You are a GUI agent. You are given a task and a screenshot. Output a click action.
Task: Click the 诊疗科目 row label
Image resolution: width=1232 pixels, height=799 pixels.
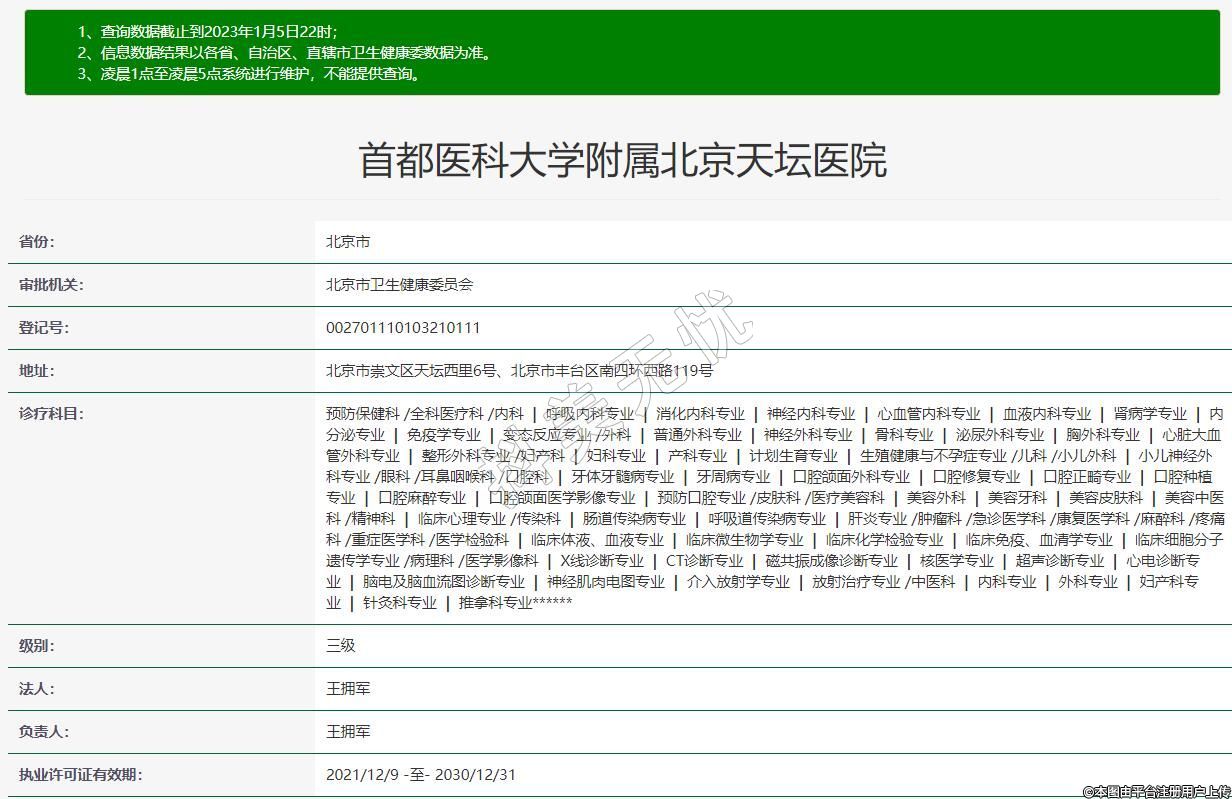pos(51,414)
